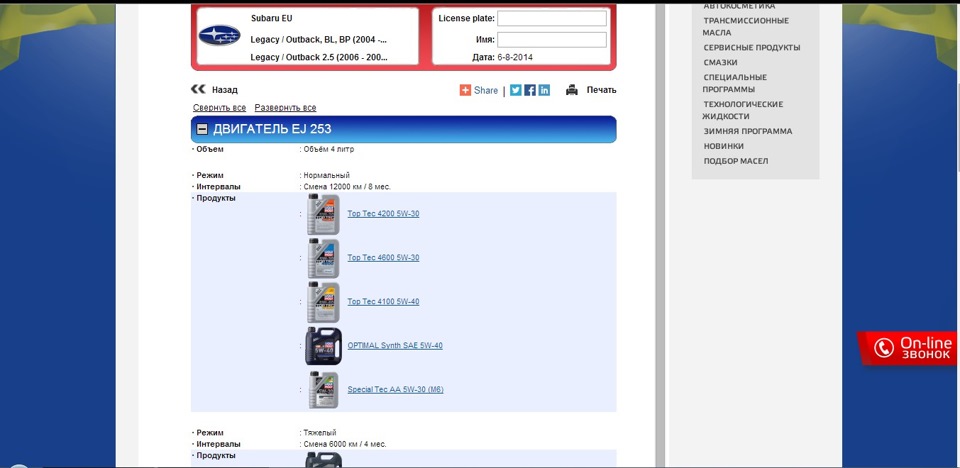This screenshot has width=960, height=468.
Task: Open the OPTIMAL Synth SAE 5W-40 link
Action: 395,345
